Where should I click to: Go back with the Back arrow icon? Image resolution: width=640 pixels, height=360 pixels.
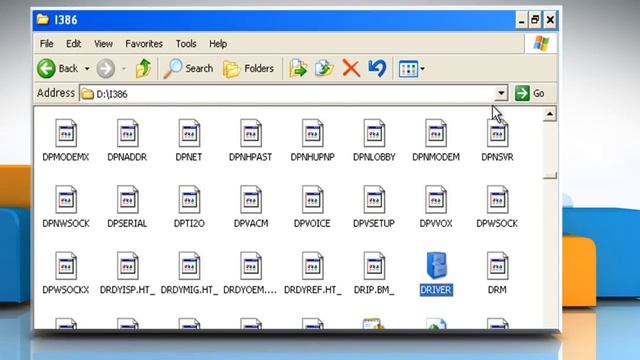pos(46,68)
